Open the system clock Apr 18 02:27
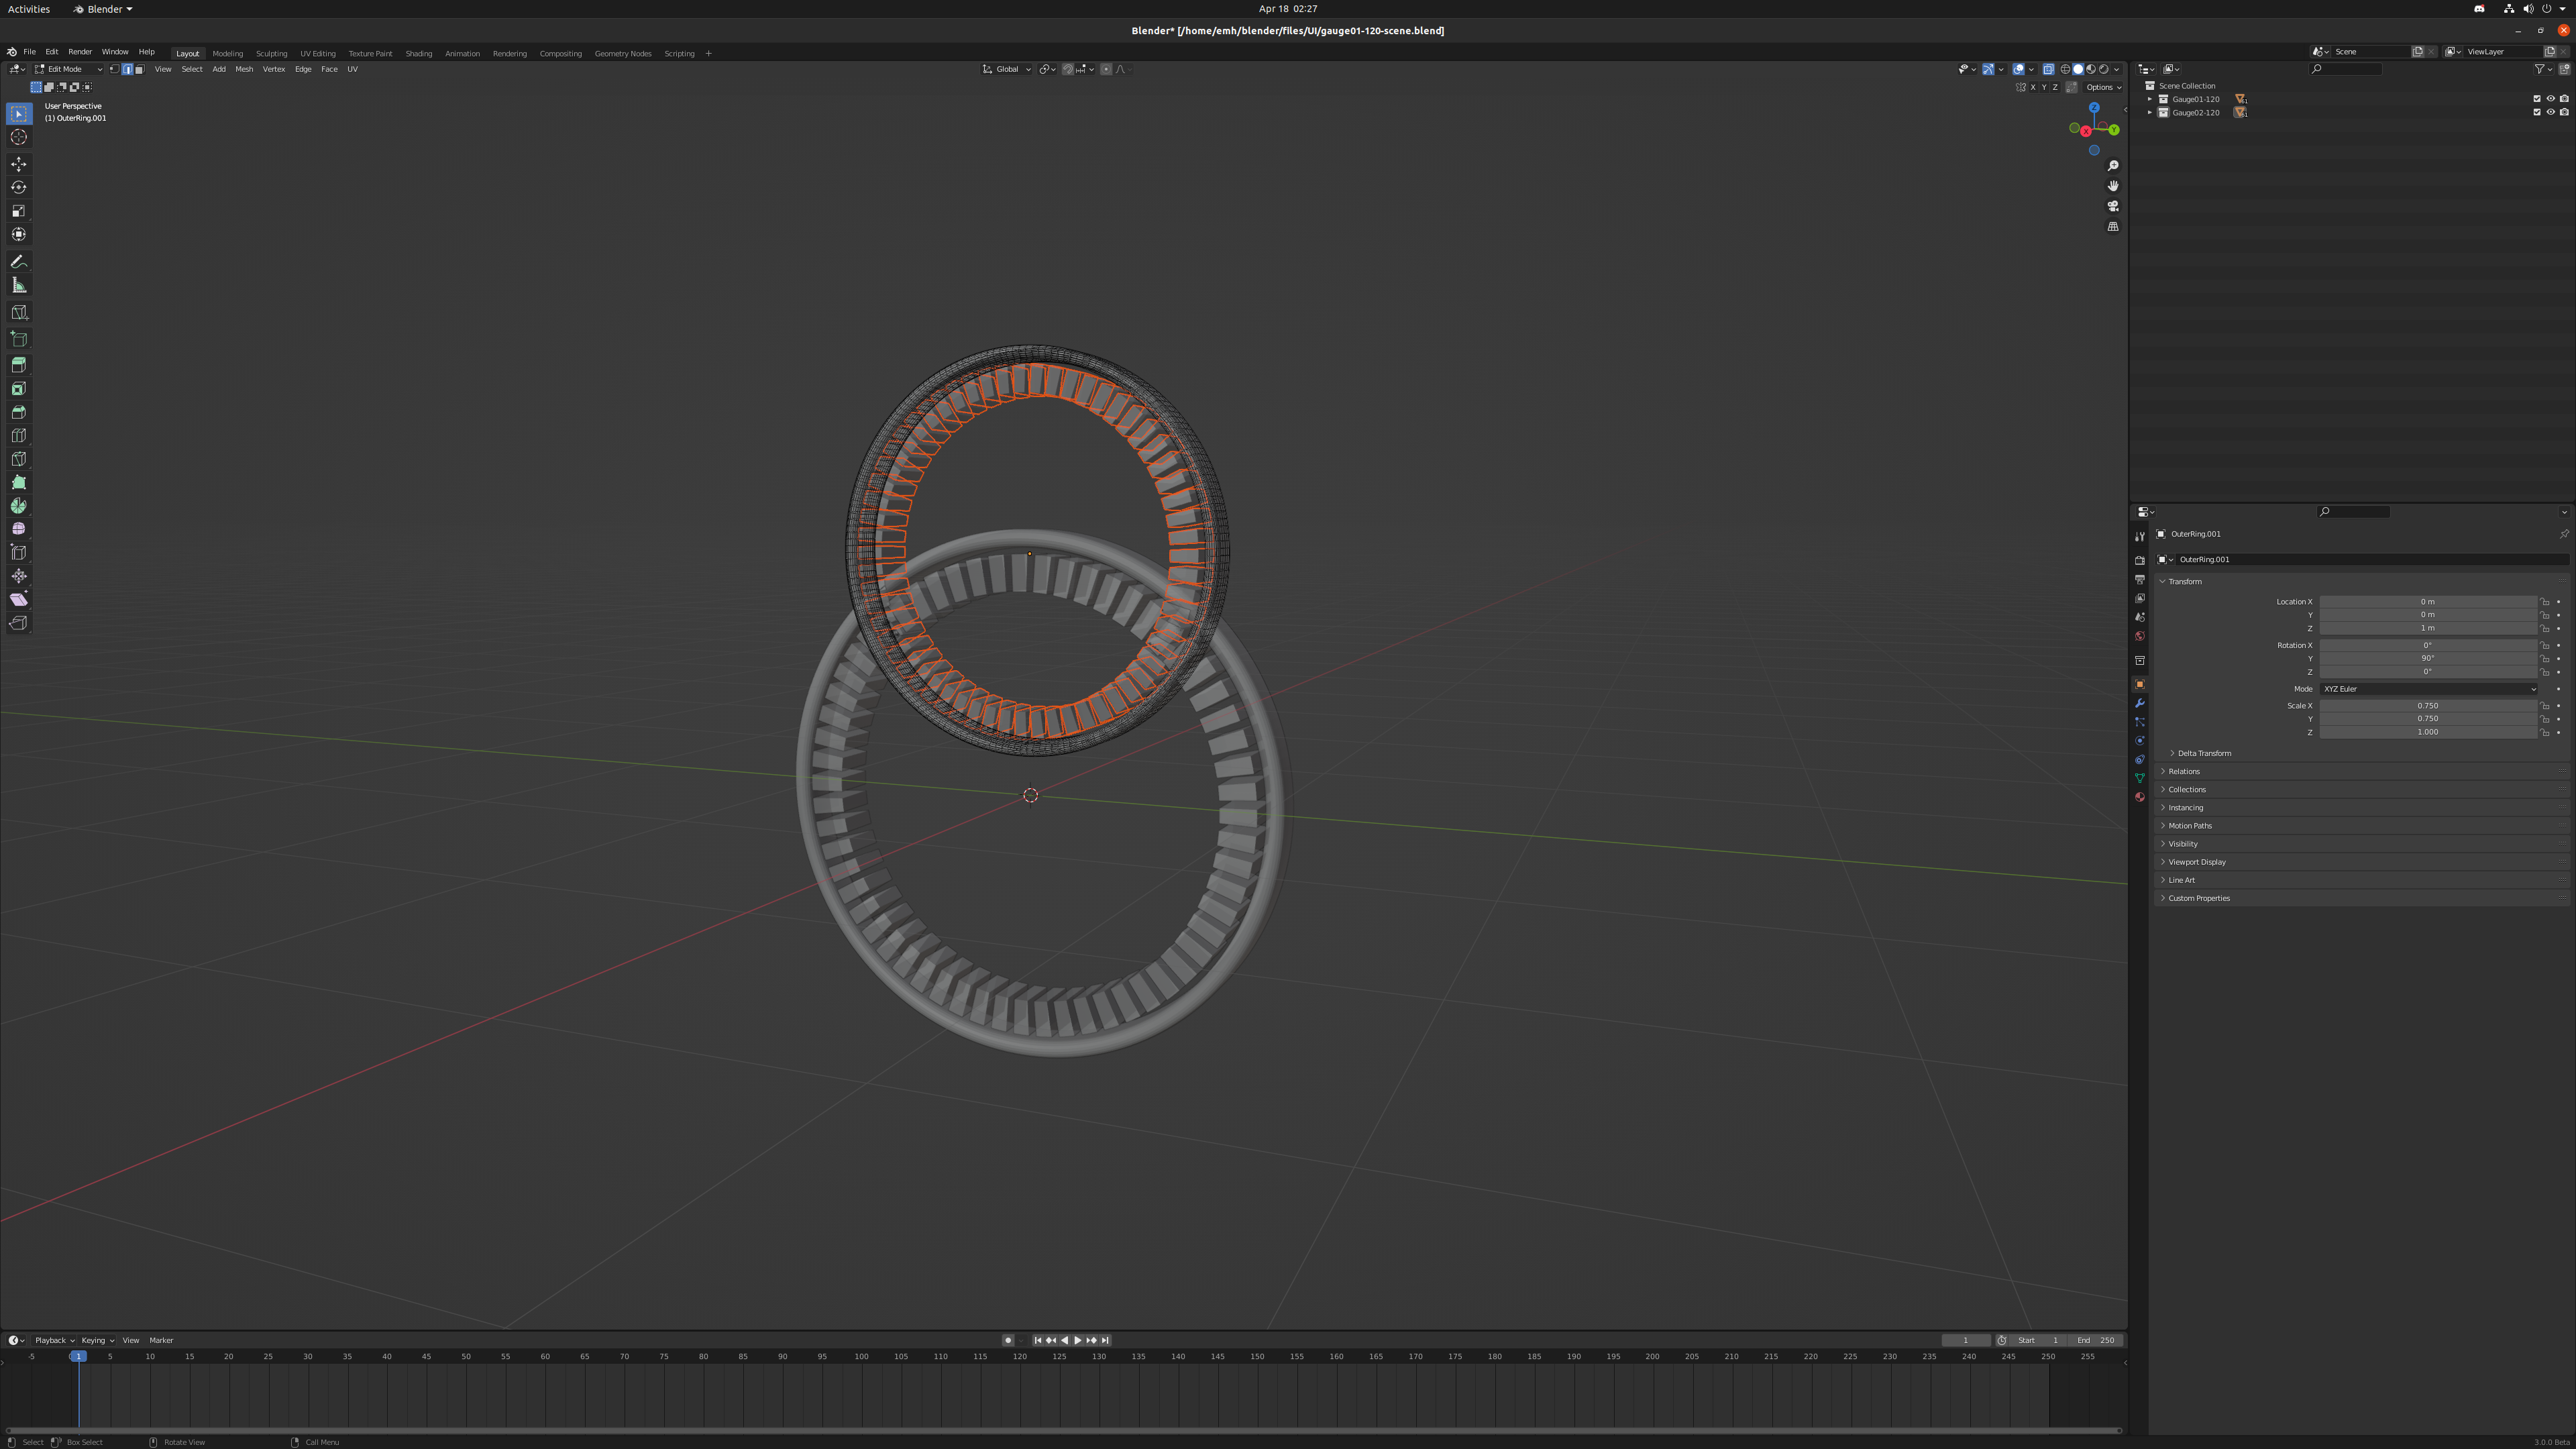 coord(1288,9)
